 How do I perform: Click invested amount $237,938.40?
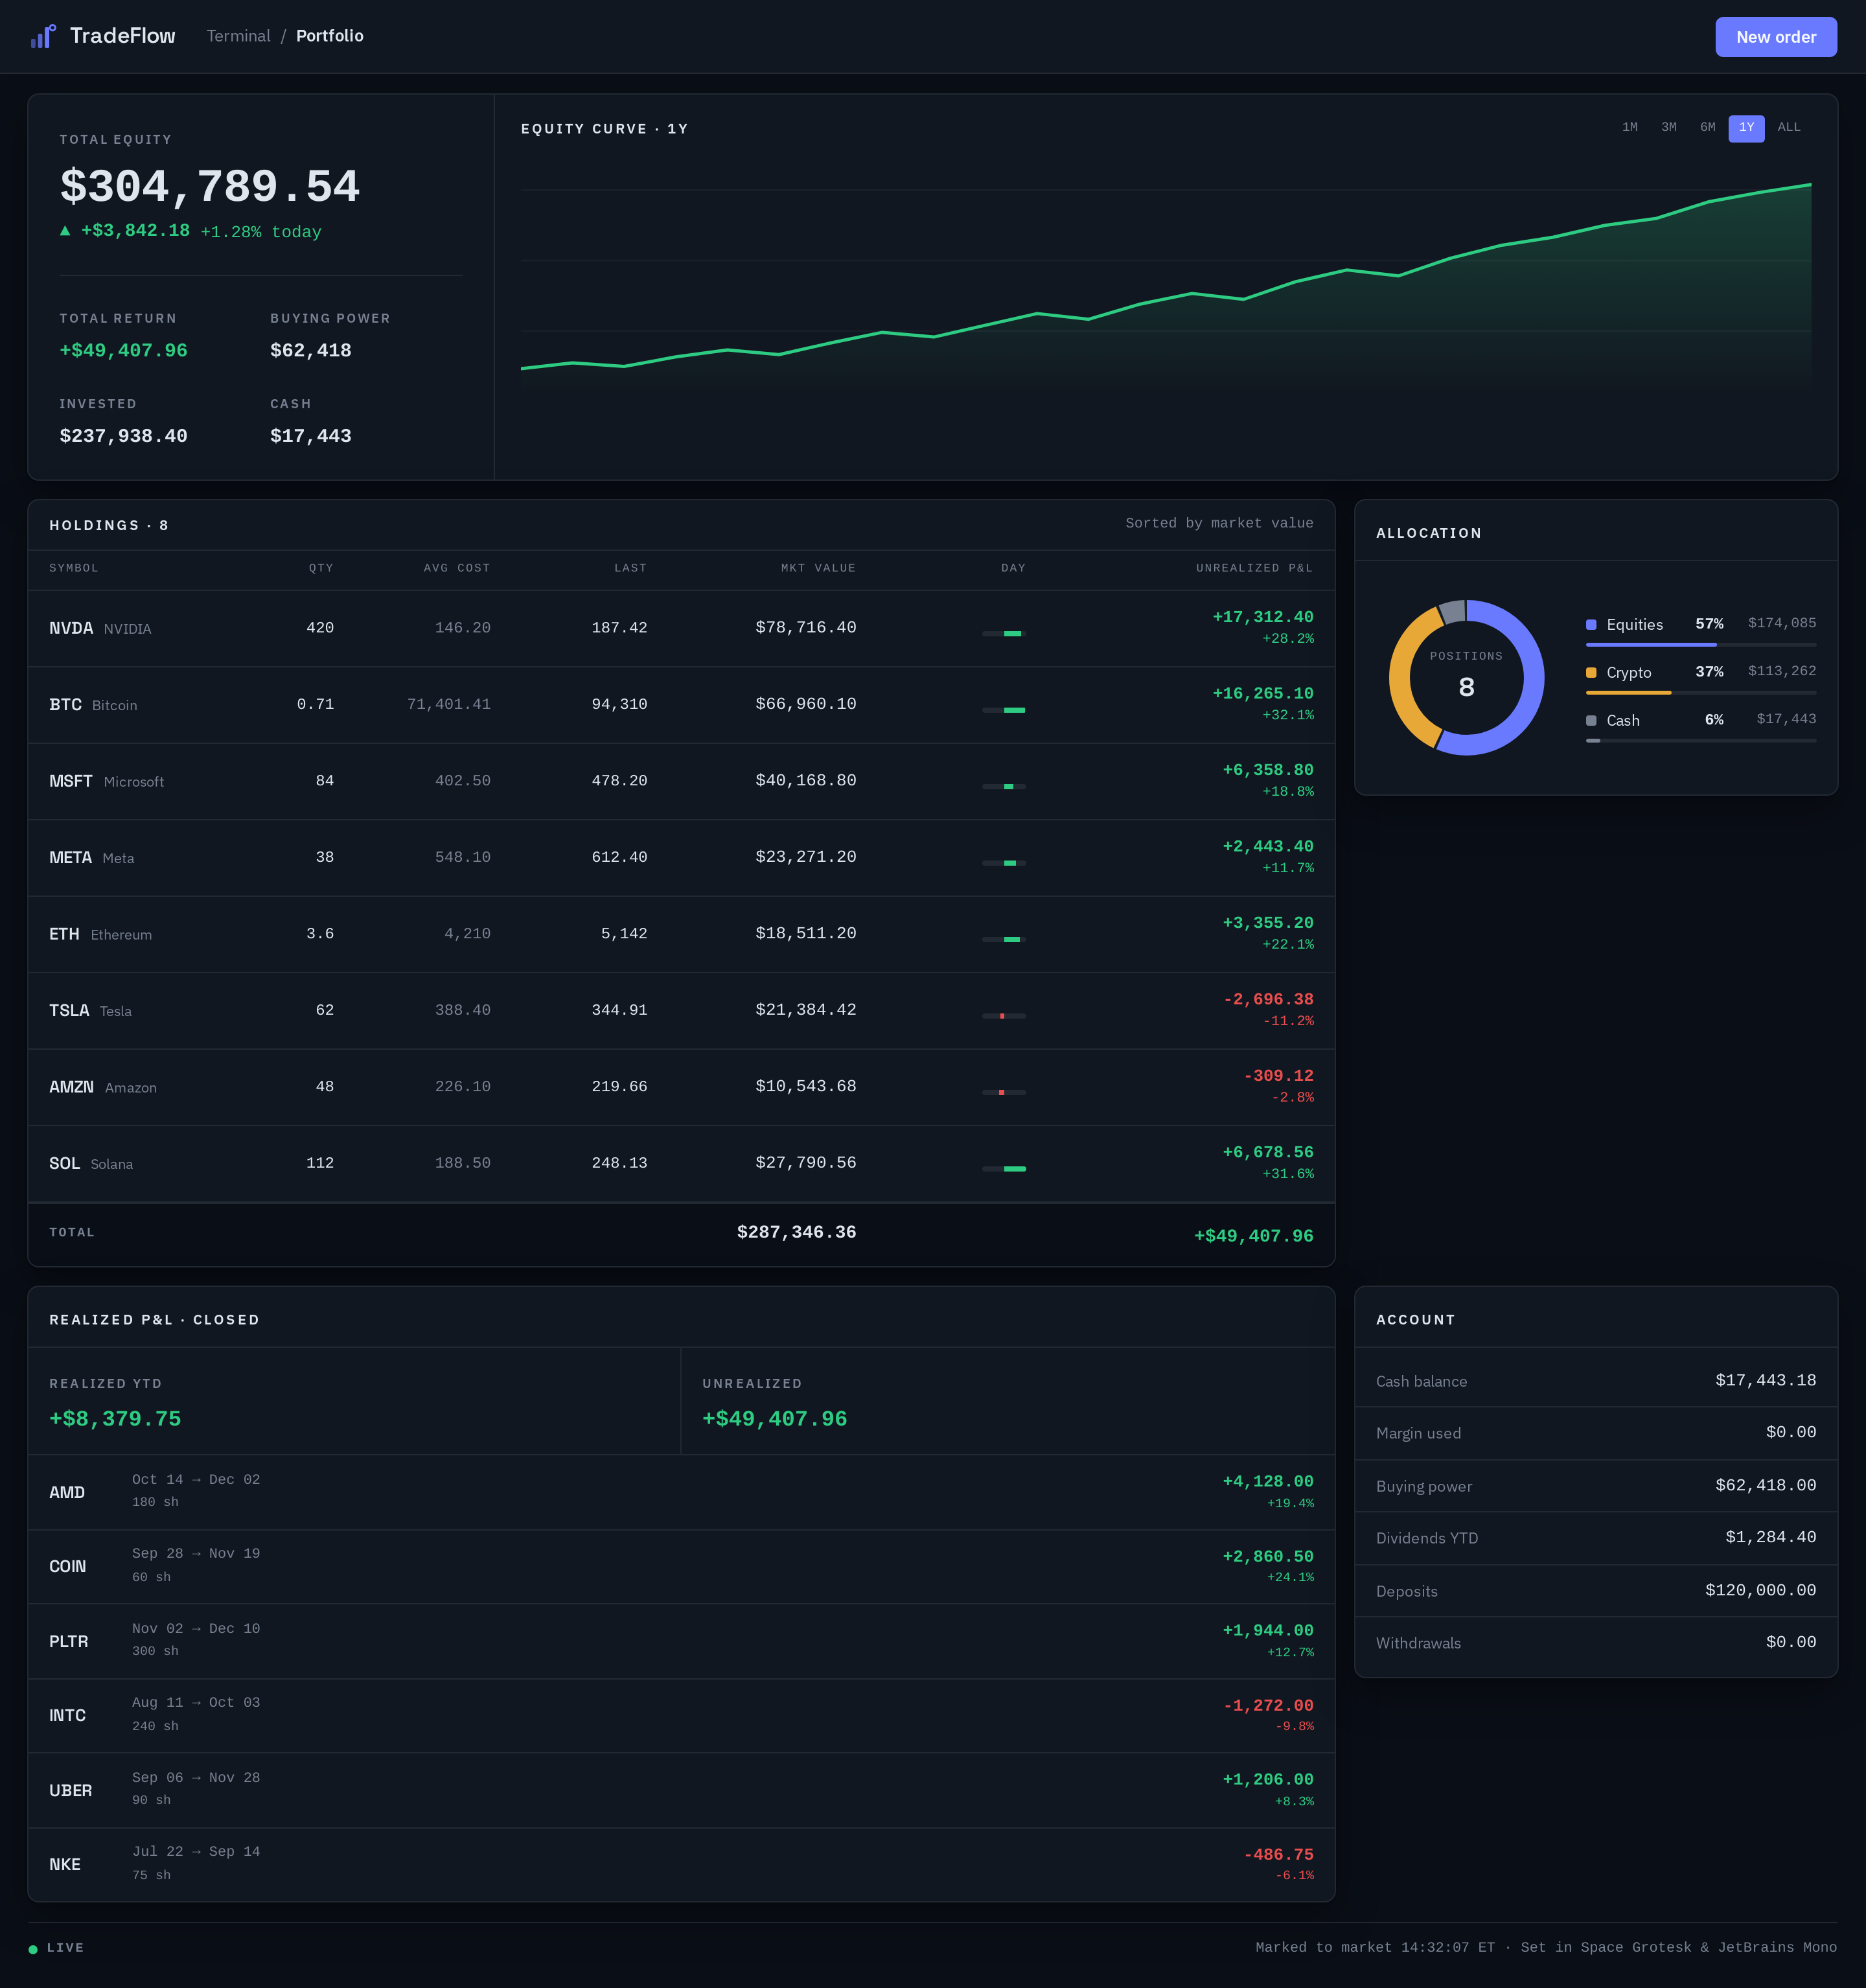click(x=123, y=436)
